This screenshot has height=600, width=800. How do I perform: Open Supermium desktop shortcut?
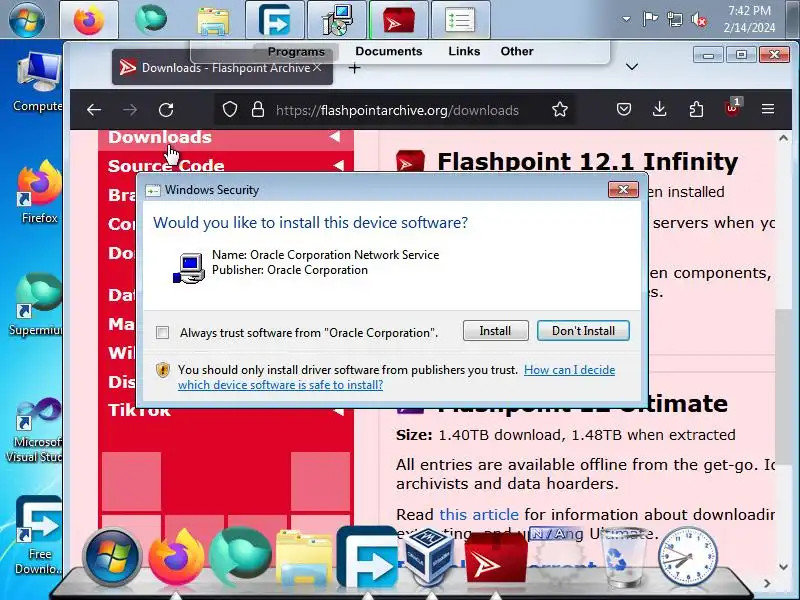(38, 304)
